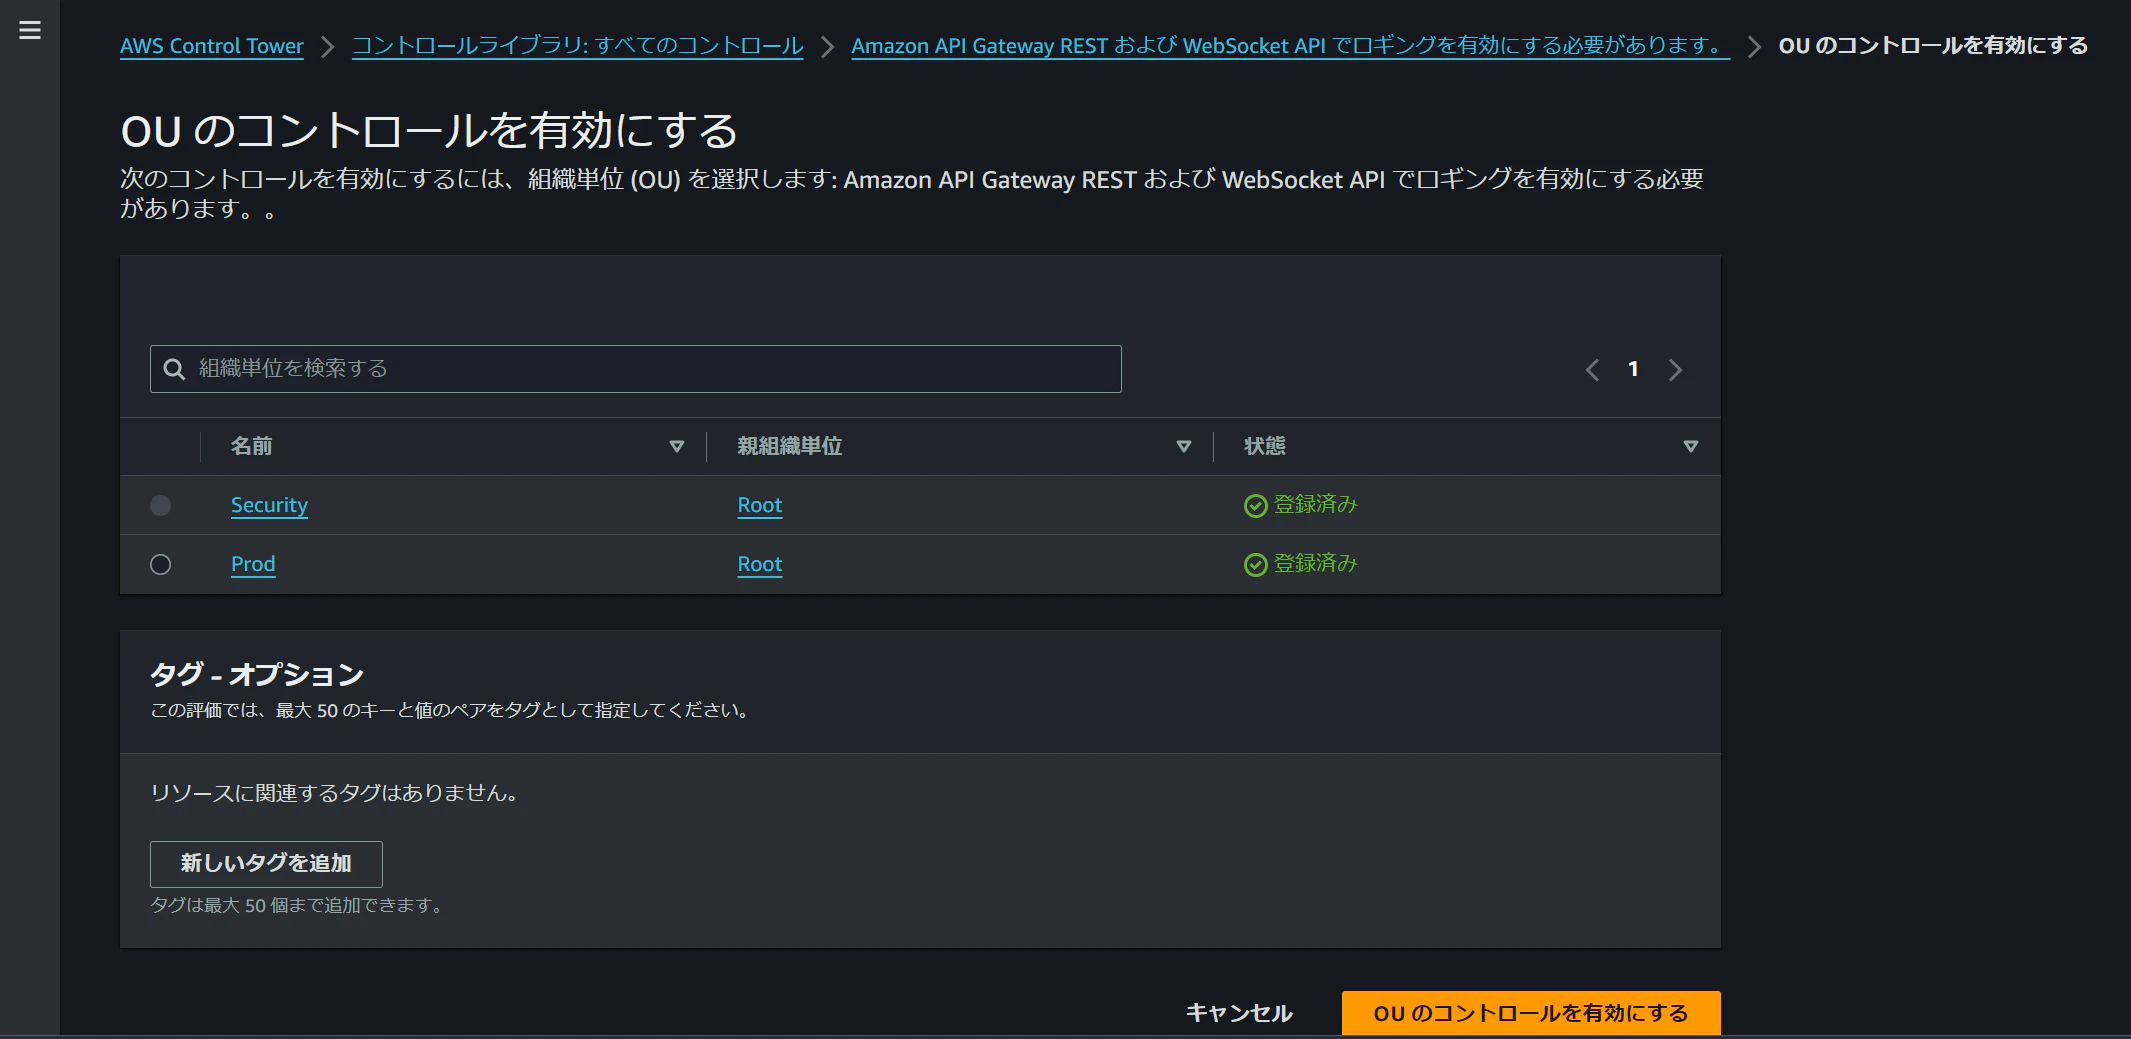The width and height of the screenshot is (2131, 1039).
Task: Click キャンセル button
Action: tap(1239, 1013)
